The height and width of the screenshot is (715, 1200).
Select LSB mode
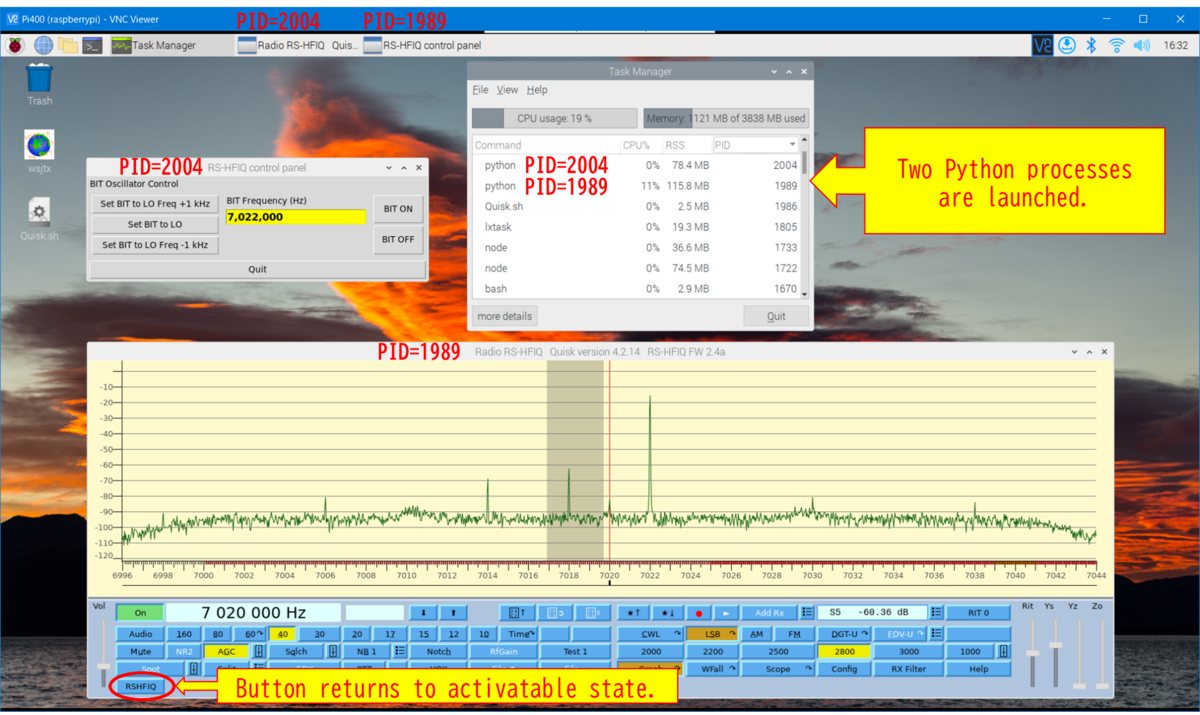coord(712,634)
